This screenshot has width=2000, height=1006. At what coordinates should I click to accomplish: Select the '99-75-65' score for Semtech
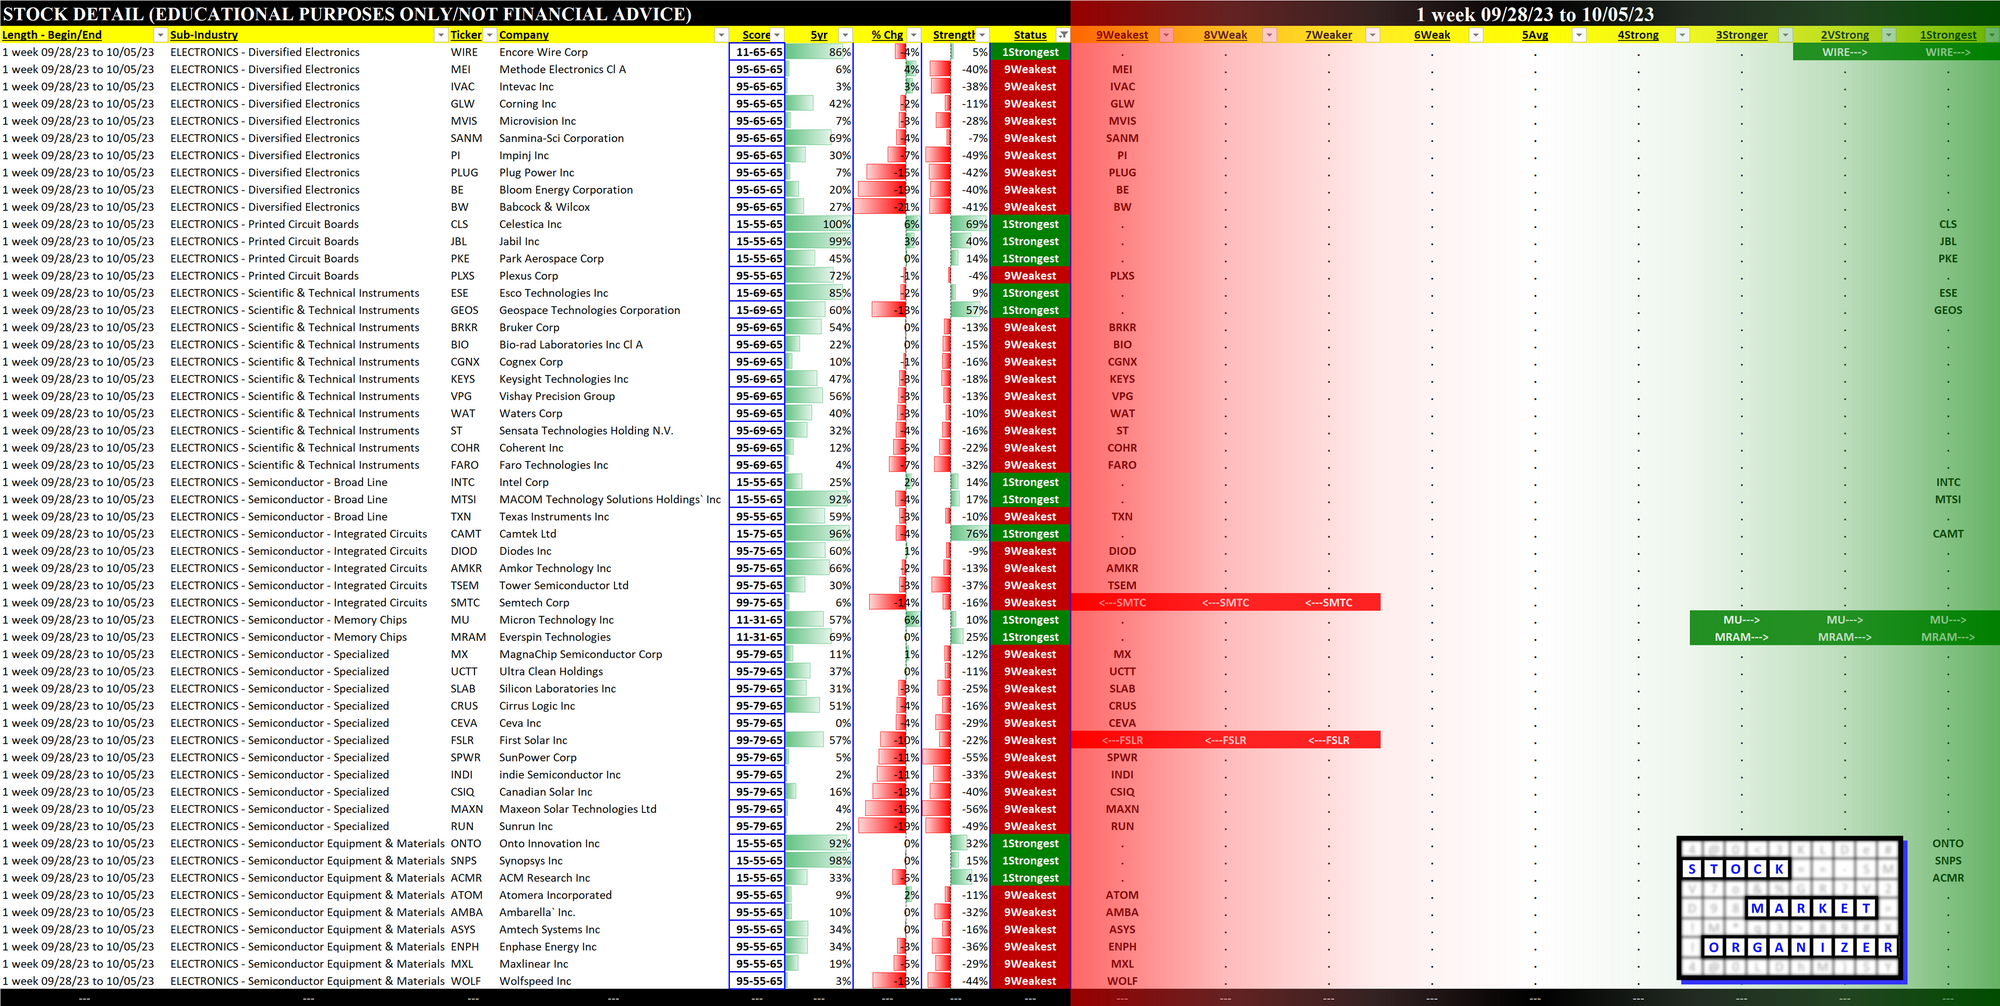point(759,603)
